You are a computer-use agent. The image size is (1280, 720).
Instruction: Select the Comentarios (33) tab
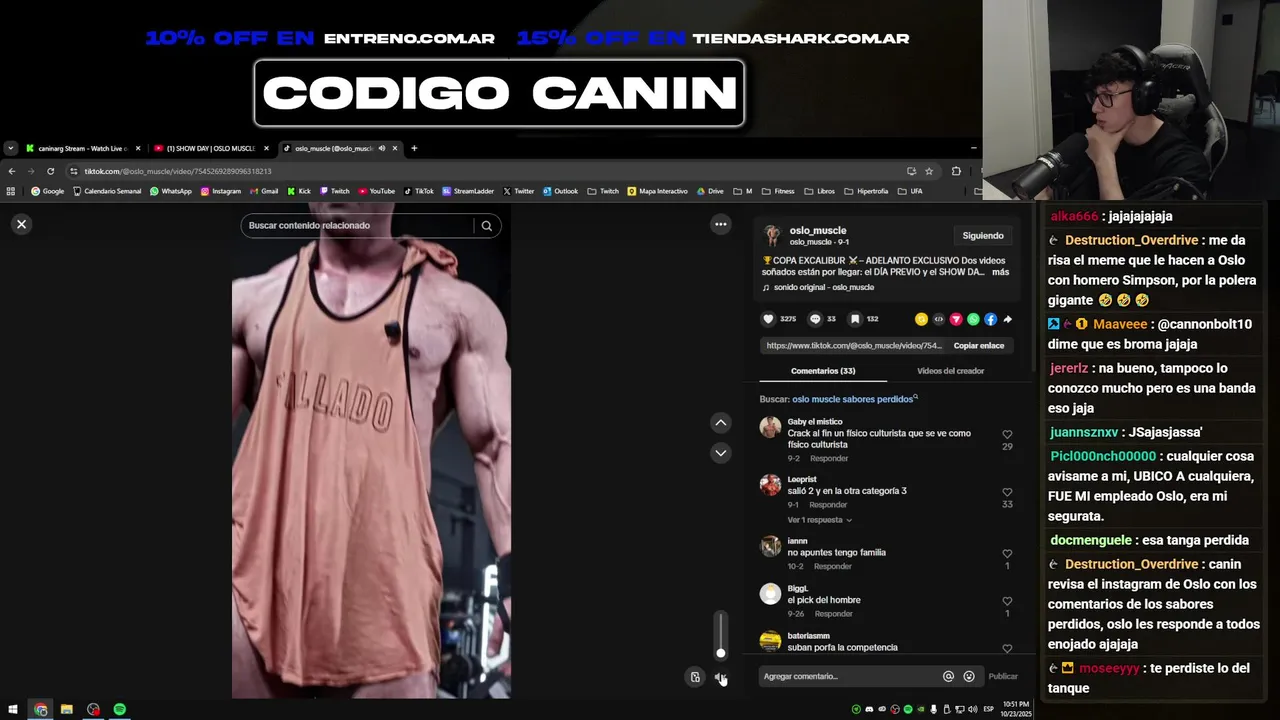[x=823, y=371]
